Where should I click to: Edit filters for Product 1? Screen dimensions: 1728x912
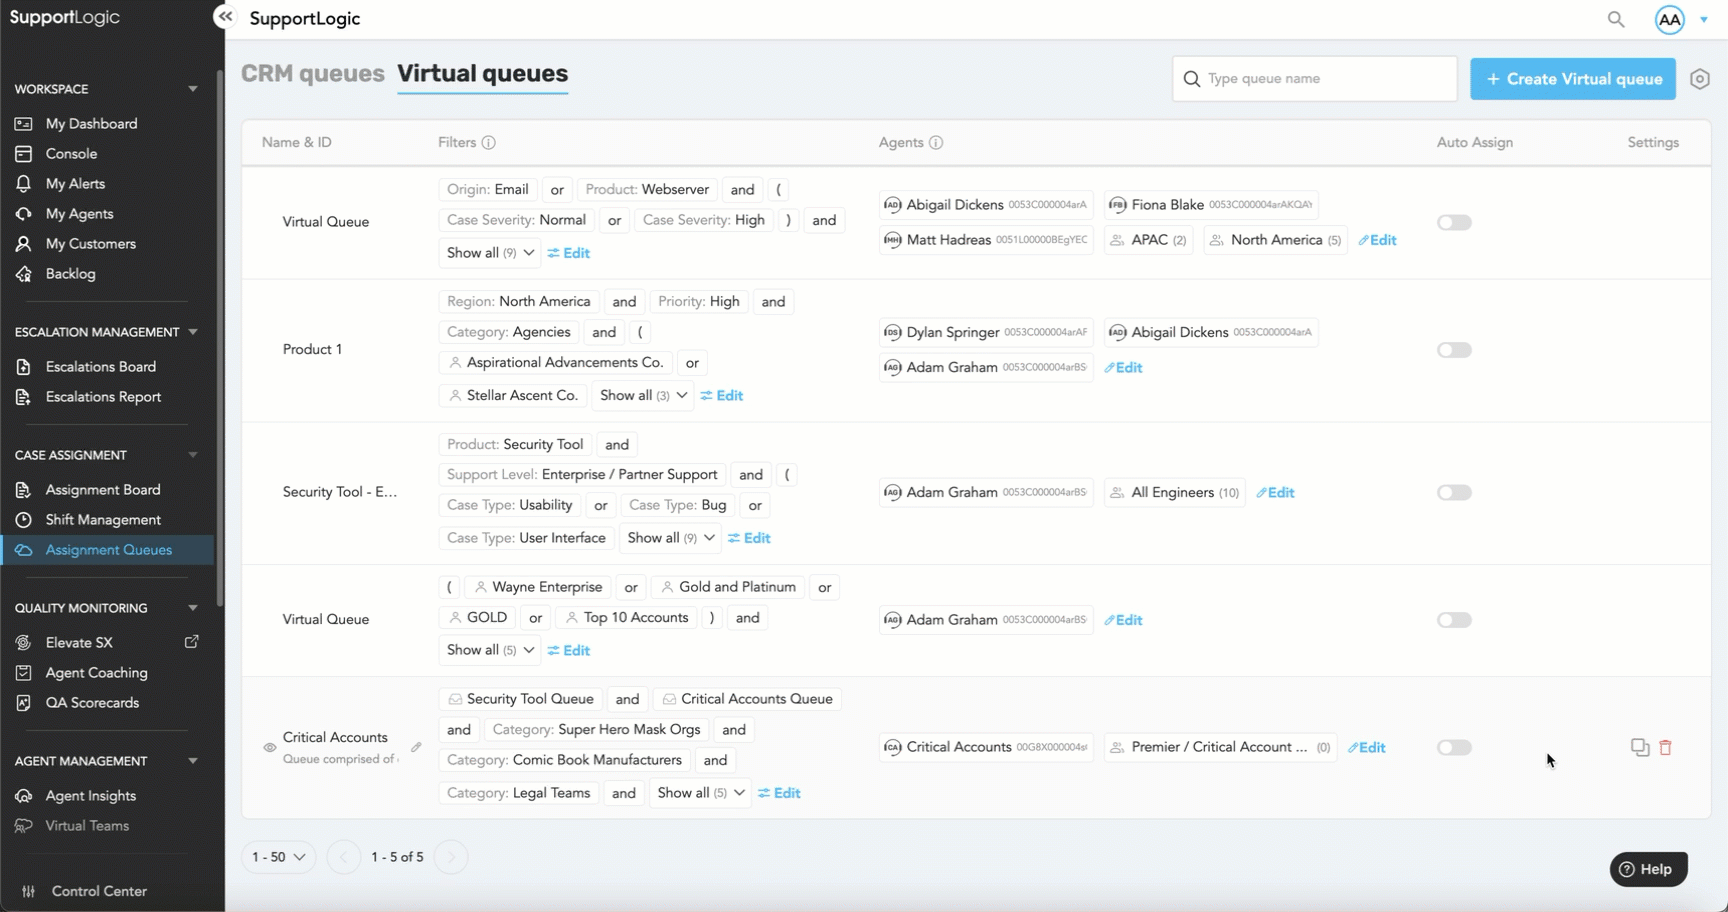click(722, 396)
